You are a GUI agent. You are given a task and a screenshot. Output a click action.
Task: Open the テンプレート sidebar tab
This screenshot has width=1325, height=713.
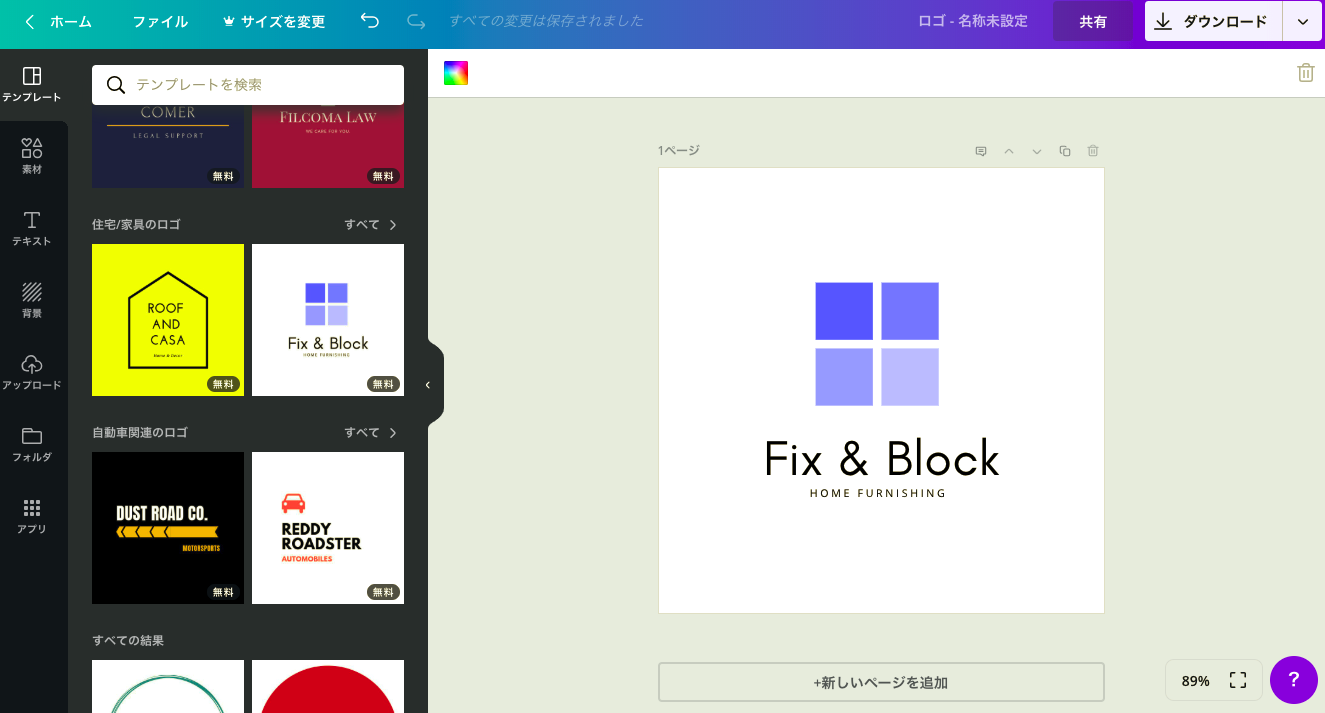click(x=32, y=85)
